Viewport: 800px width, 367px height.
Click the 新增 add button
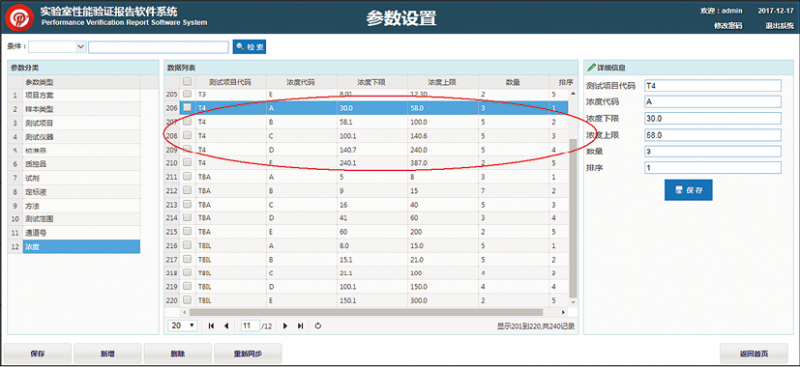click(x=108, y=353)
